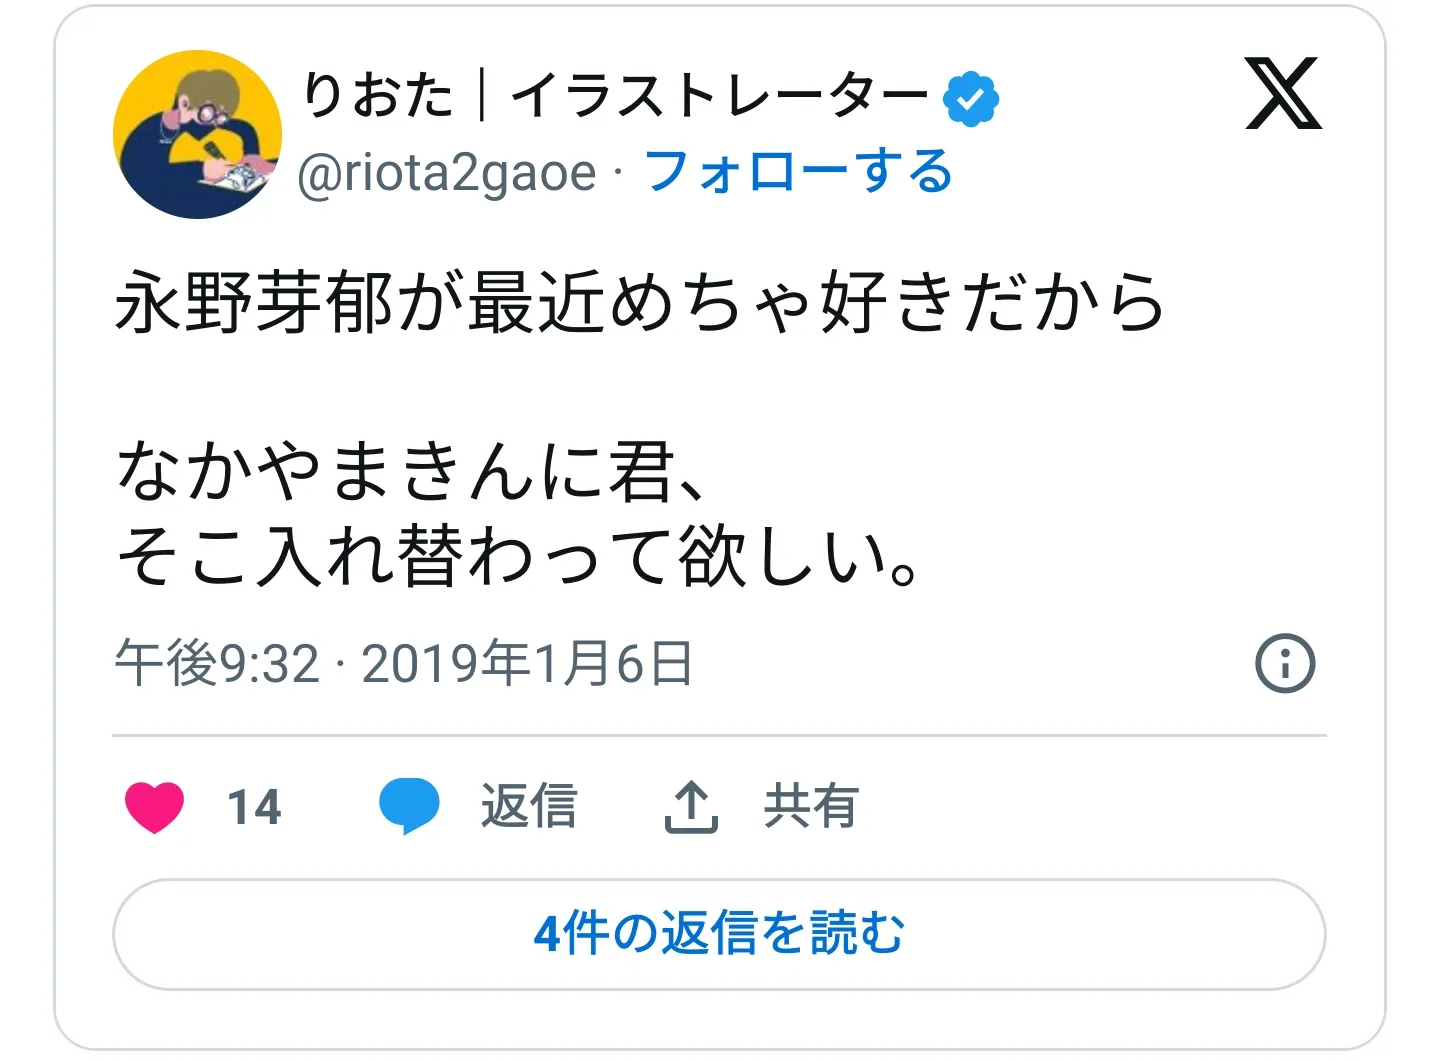Open the りおた profile avatar
The width and height of the screenshot is (1440, 1061).
point(197,134)
